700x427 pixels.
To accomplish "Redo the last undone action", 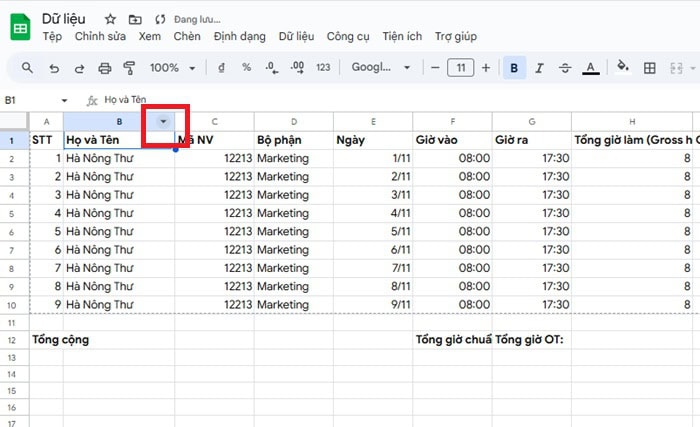I will 79,68.
